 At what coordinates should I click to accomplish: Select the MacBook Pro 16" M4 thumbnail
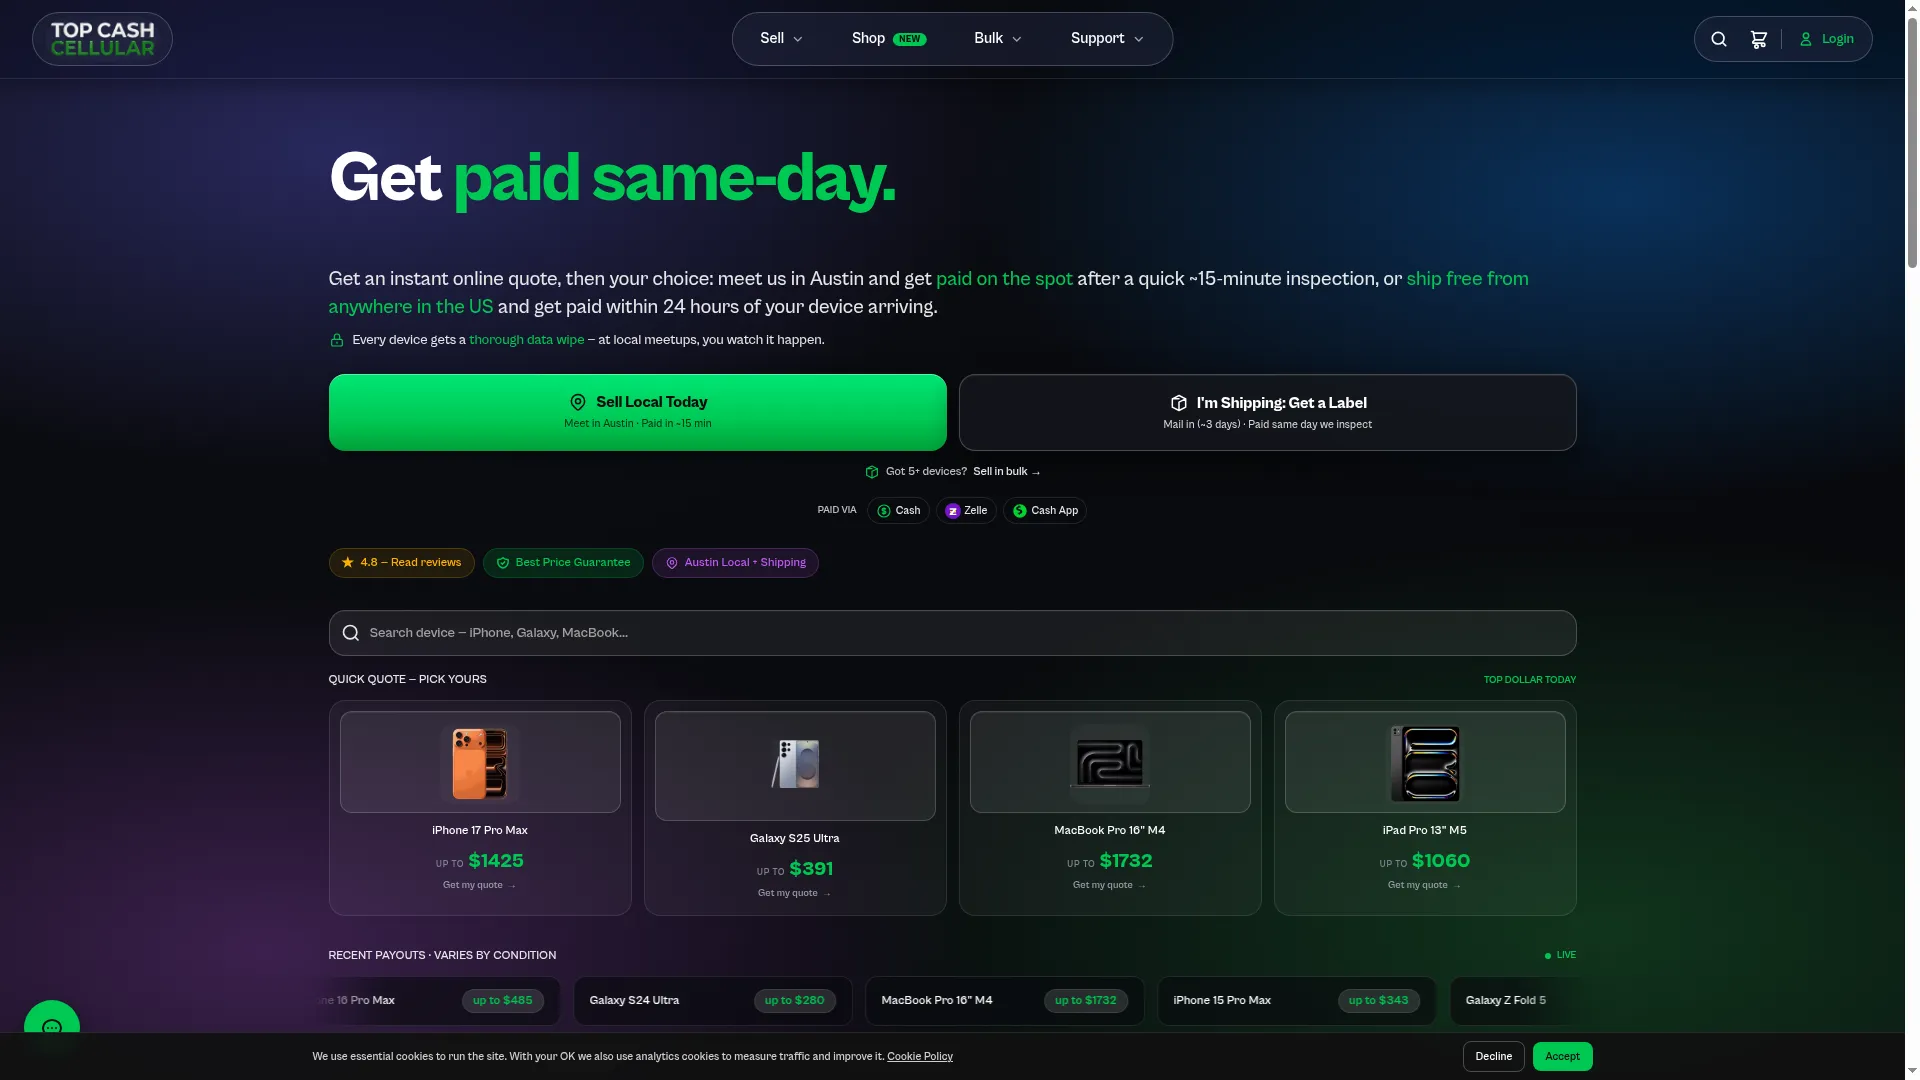pos(1110,762)
